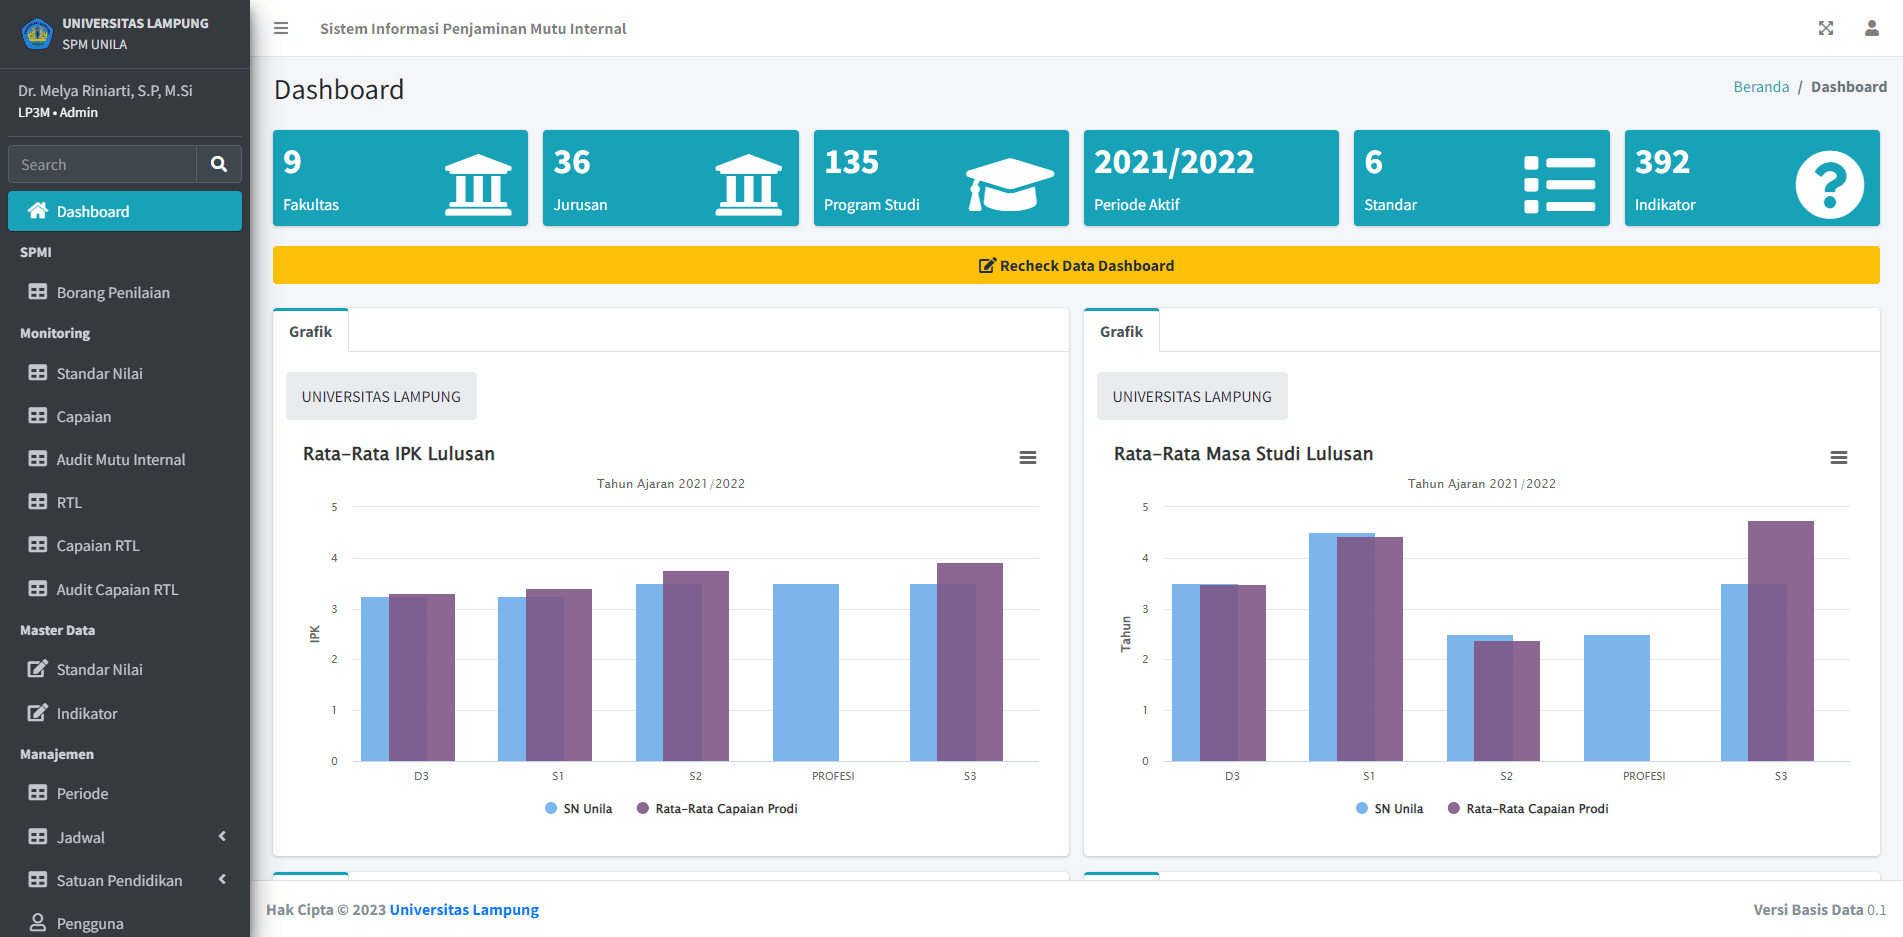The image size is (1903, 937).
Task: Open the Universitas Lampung footer link
Action: coord(464,910)
